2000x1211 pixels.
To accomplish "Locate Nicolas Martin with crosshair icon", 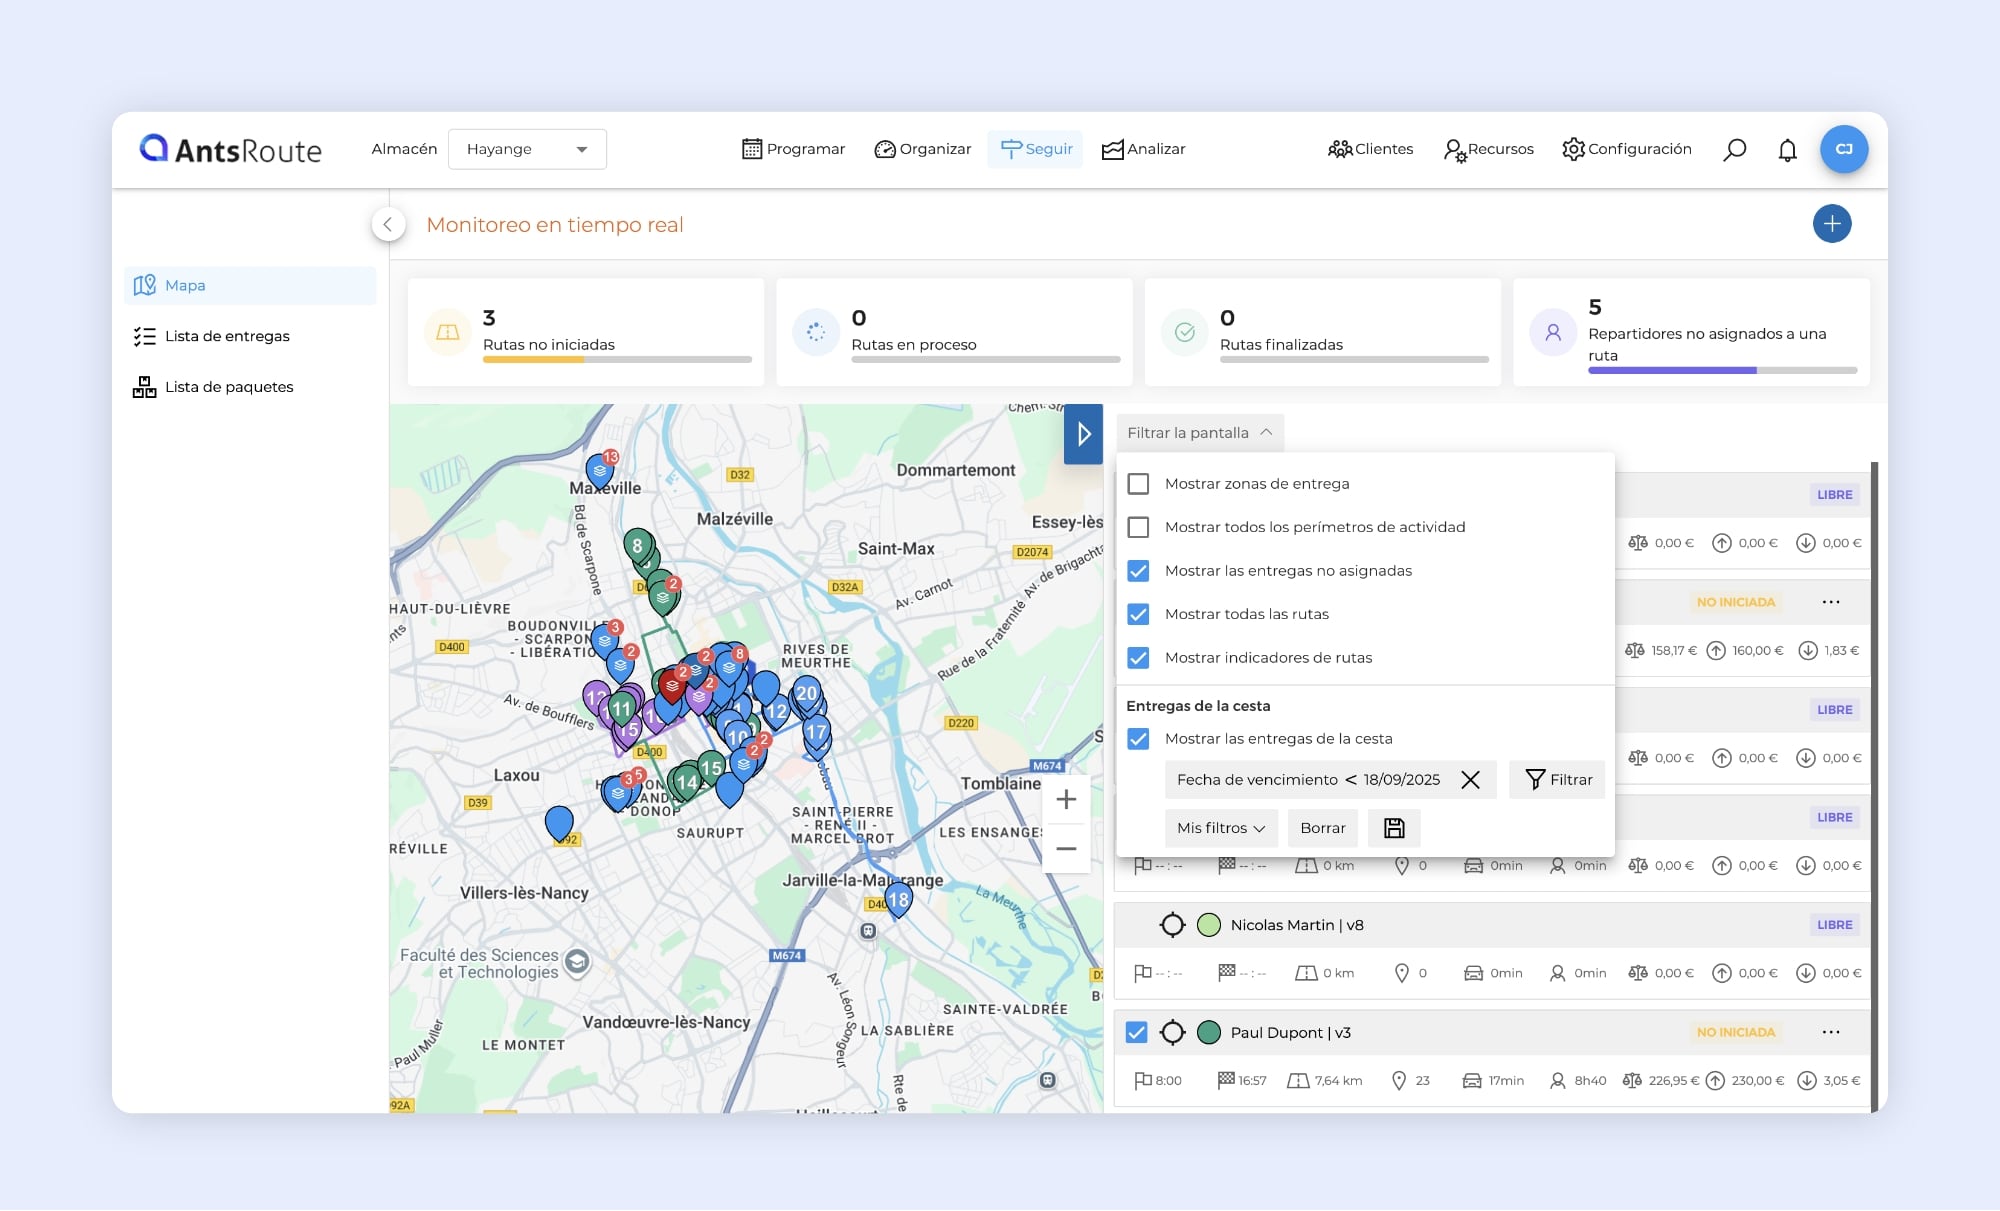I will tap(1172, 925).
